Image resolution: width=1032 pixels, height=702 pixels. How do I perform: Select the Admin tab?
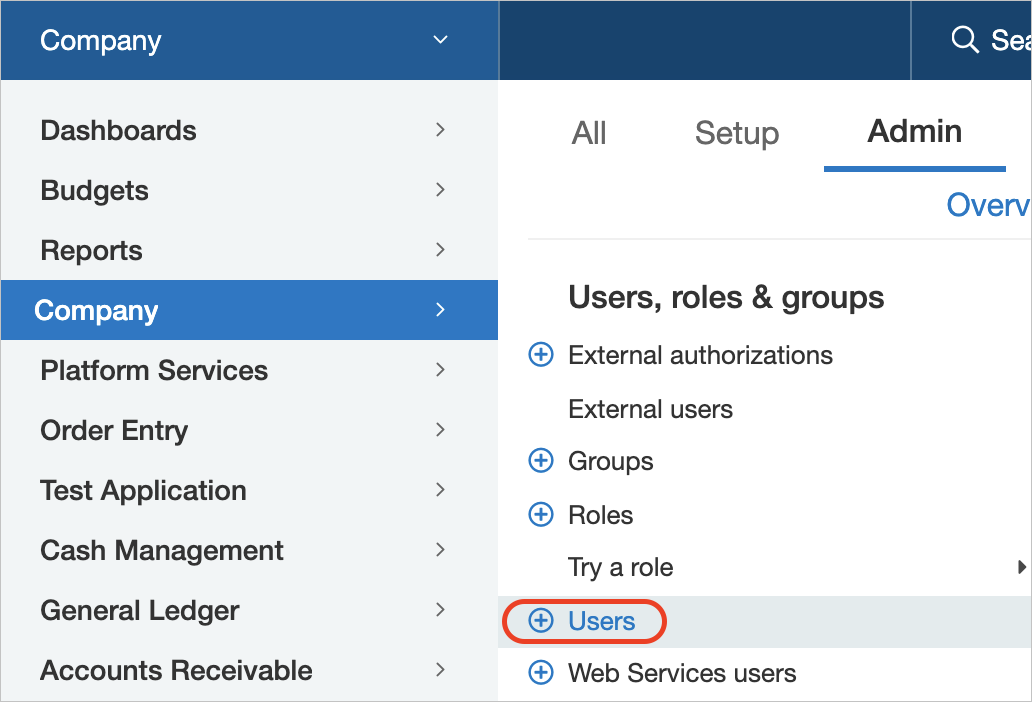914,131
